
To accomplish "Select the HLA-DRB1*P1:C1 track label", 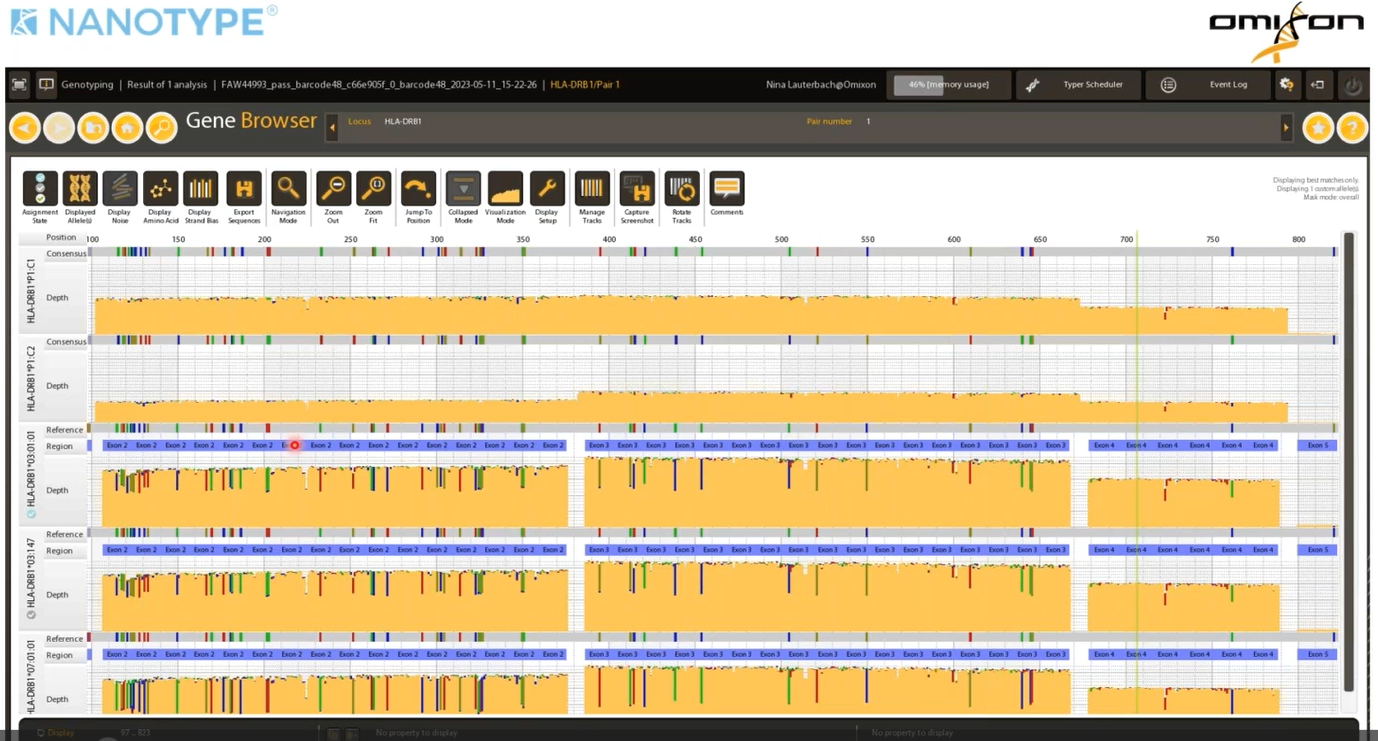I will click(31, 291).
